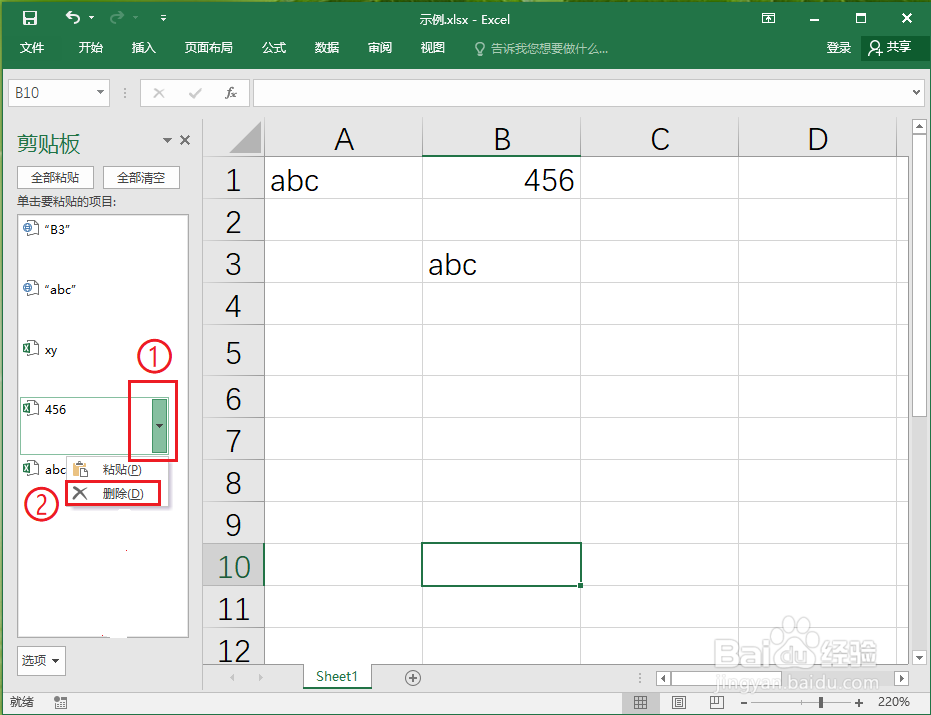Click the macro record icon near 就绪
Viewport: 931px width, 715px height.
click(60, 702)
